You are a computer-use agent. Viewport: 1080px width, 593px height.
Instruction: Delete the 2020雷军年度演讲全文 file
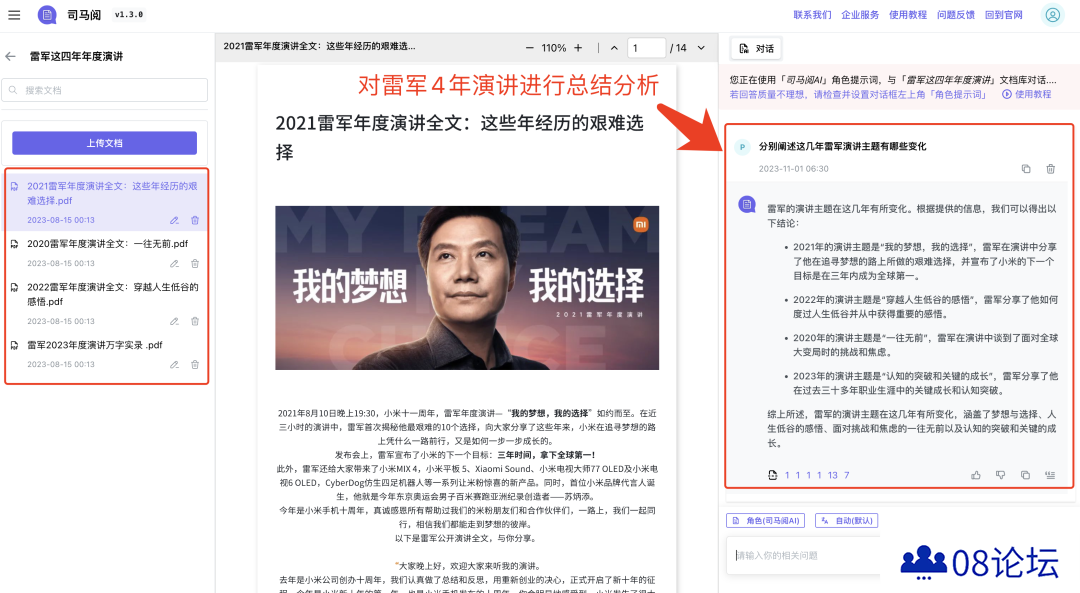pos(195,264)
